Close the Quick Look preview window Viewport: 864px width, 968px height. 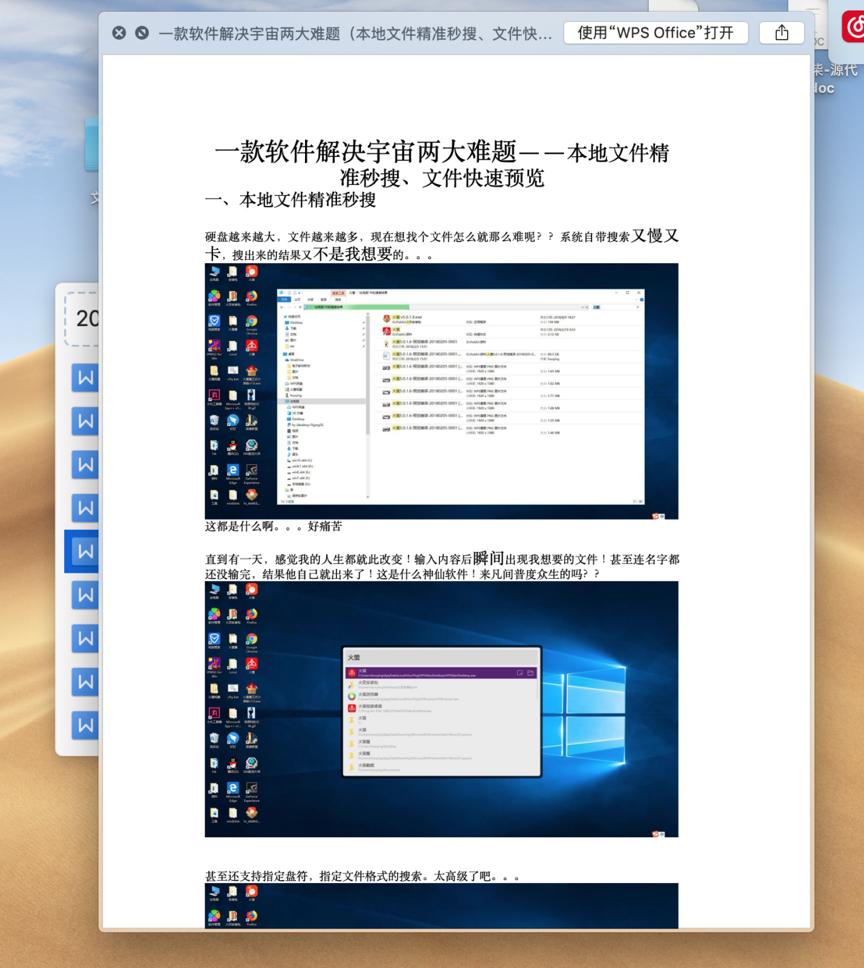[x=119, y=32]
